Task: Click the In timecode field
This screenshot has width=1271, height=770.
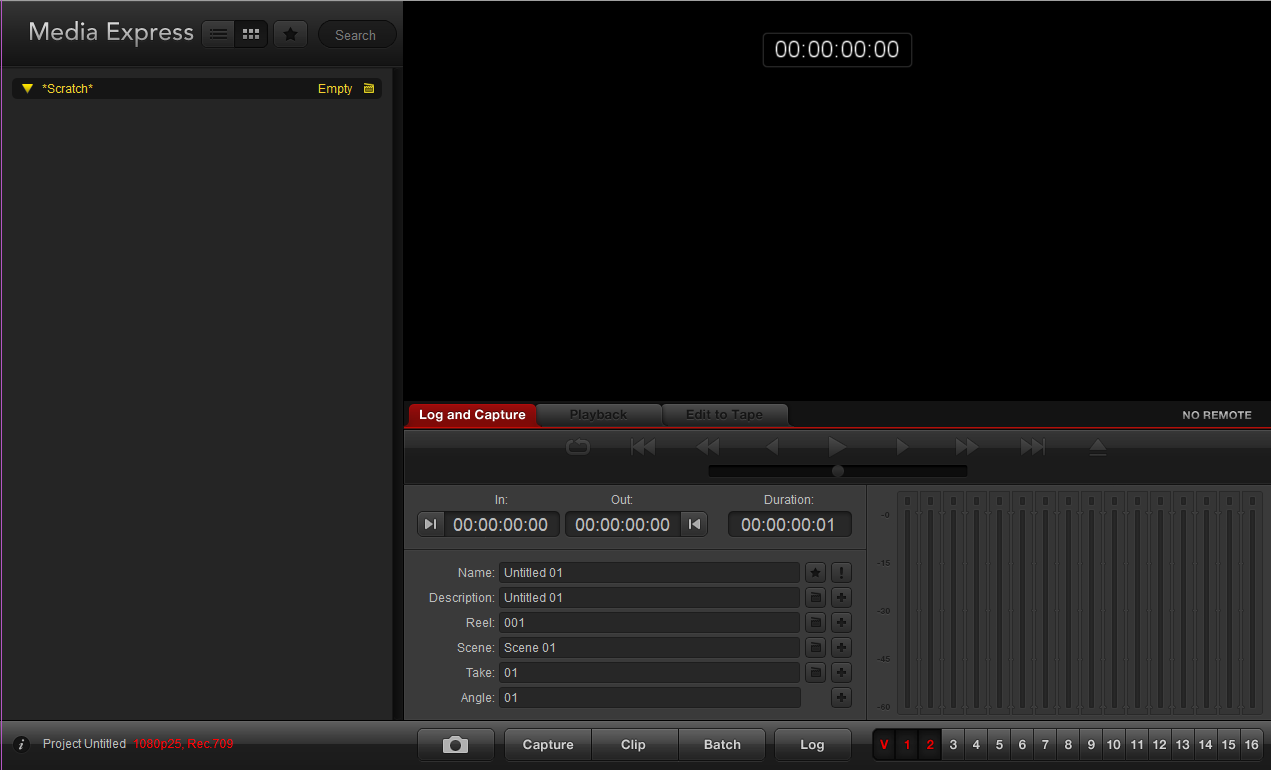Action: pos(501,524)
